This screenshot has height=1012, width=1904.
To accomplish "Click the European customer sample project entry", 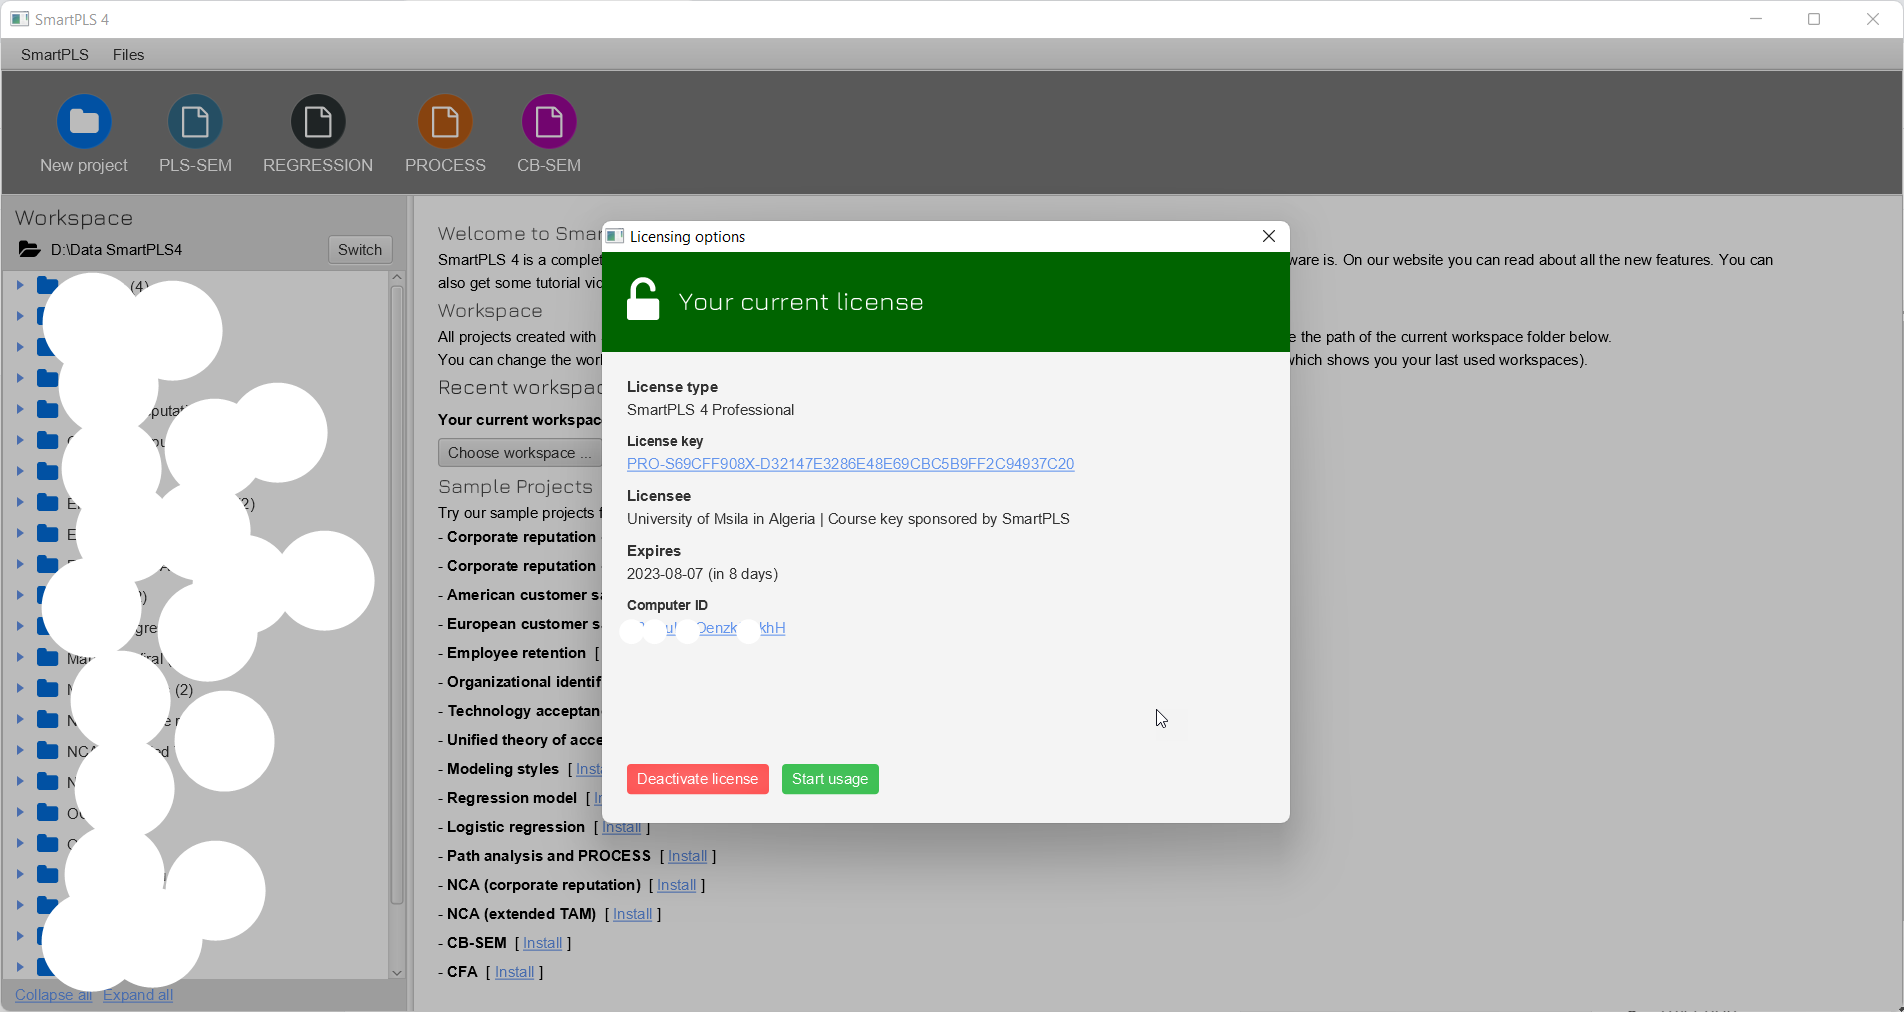I will coord(523,624).
